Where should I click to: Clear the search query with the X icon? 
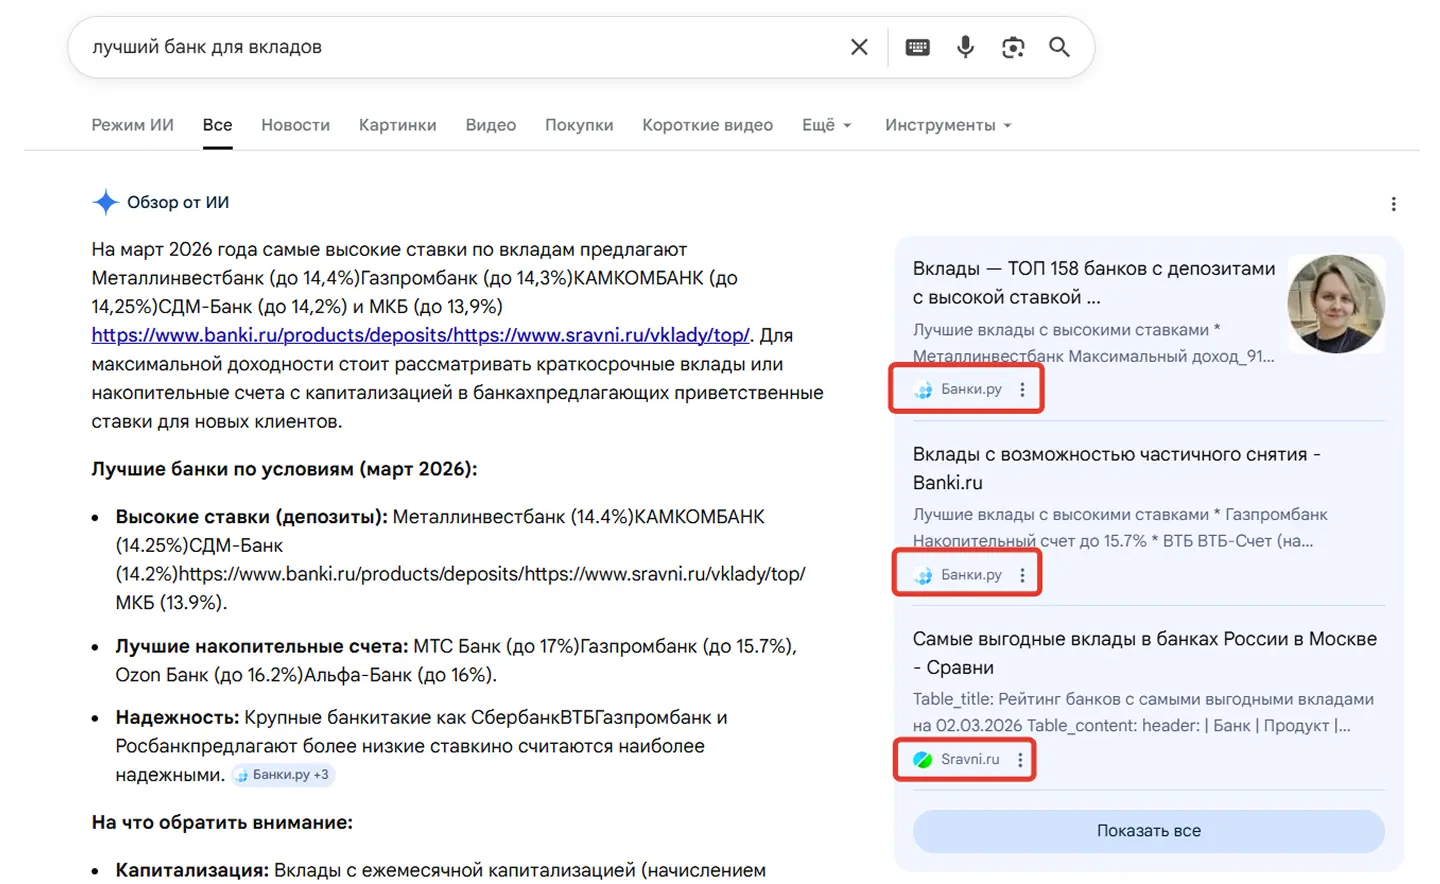coord(859,47)
